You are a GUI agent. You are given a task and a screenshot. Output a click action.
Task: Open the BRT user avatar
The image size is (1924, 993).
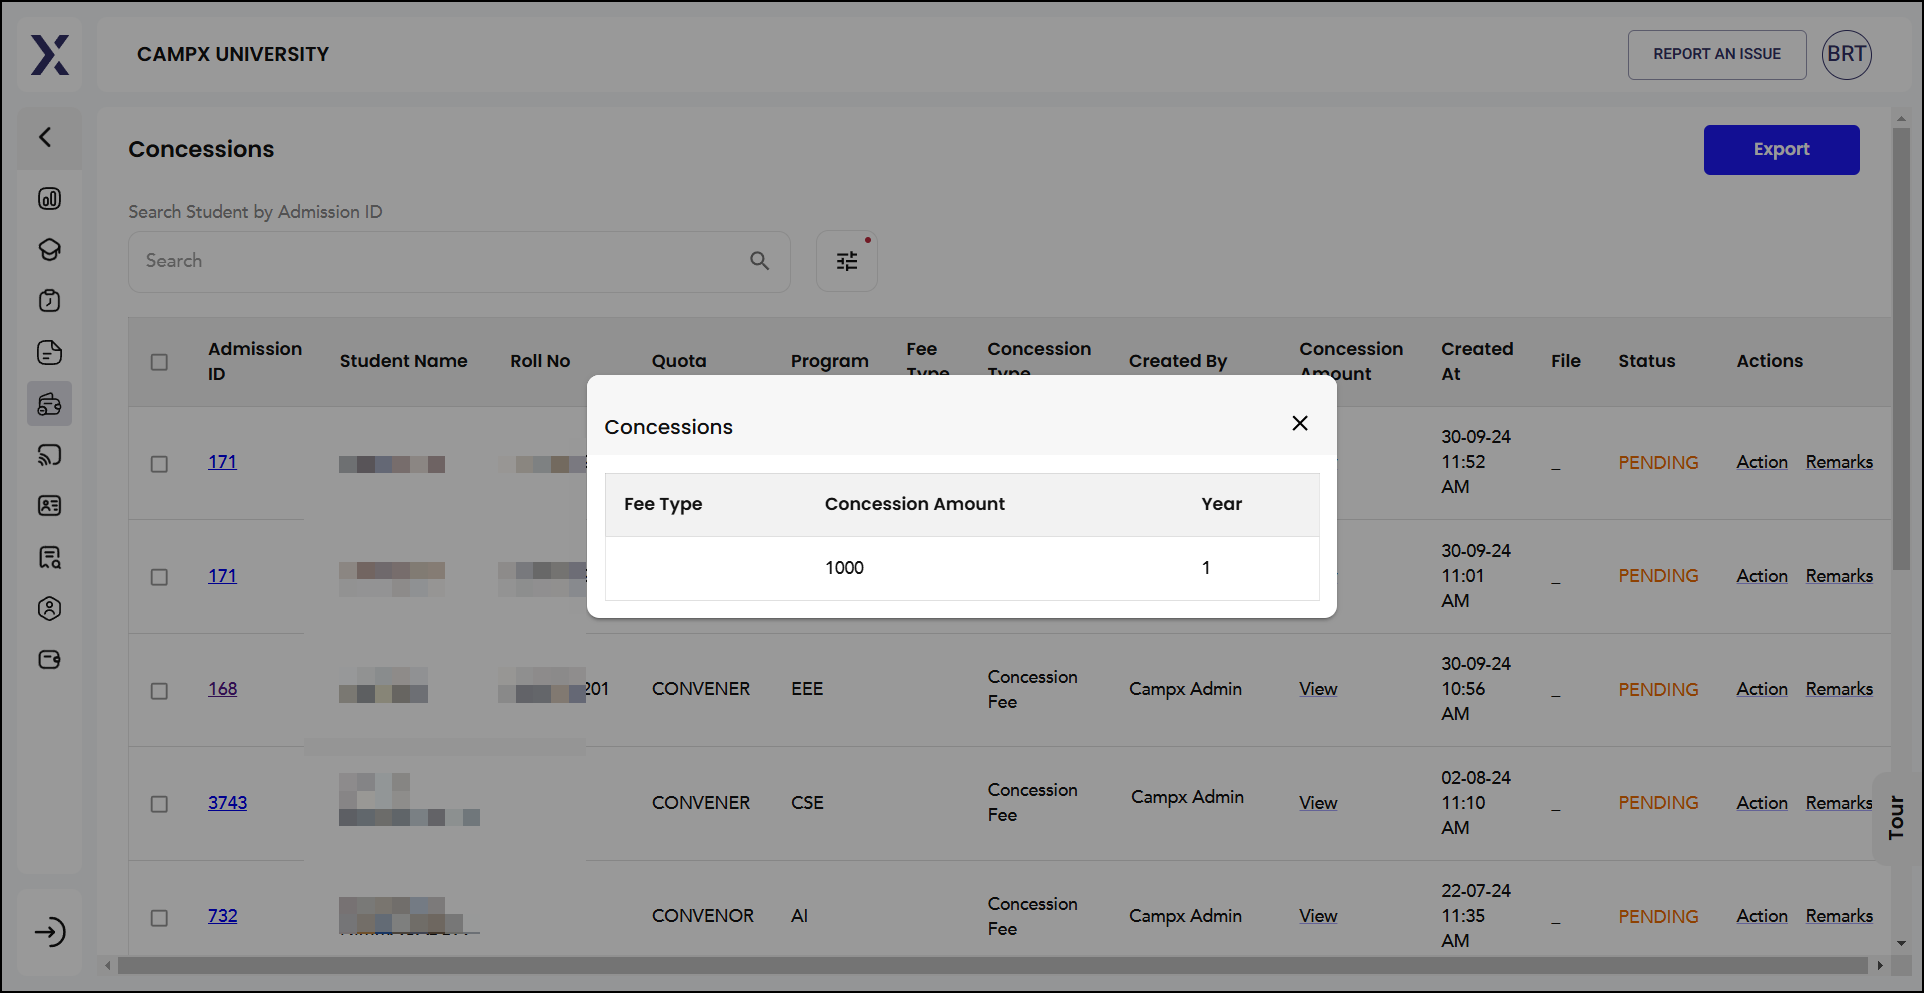pyautogui.click(x=1846, y=55)
